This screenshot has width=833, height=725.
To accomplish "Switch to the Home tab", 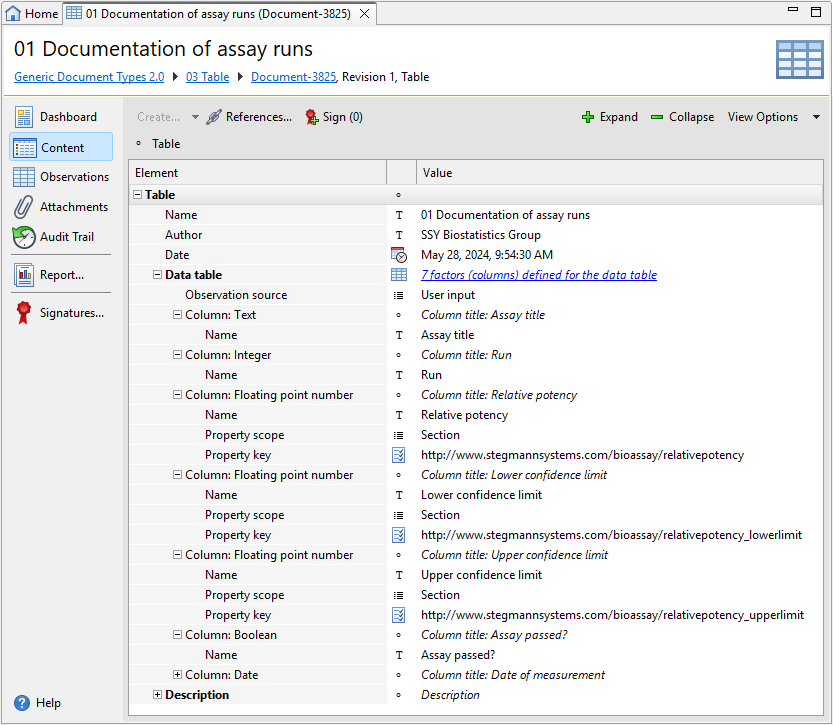I will (31, 13).
